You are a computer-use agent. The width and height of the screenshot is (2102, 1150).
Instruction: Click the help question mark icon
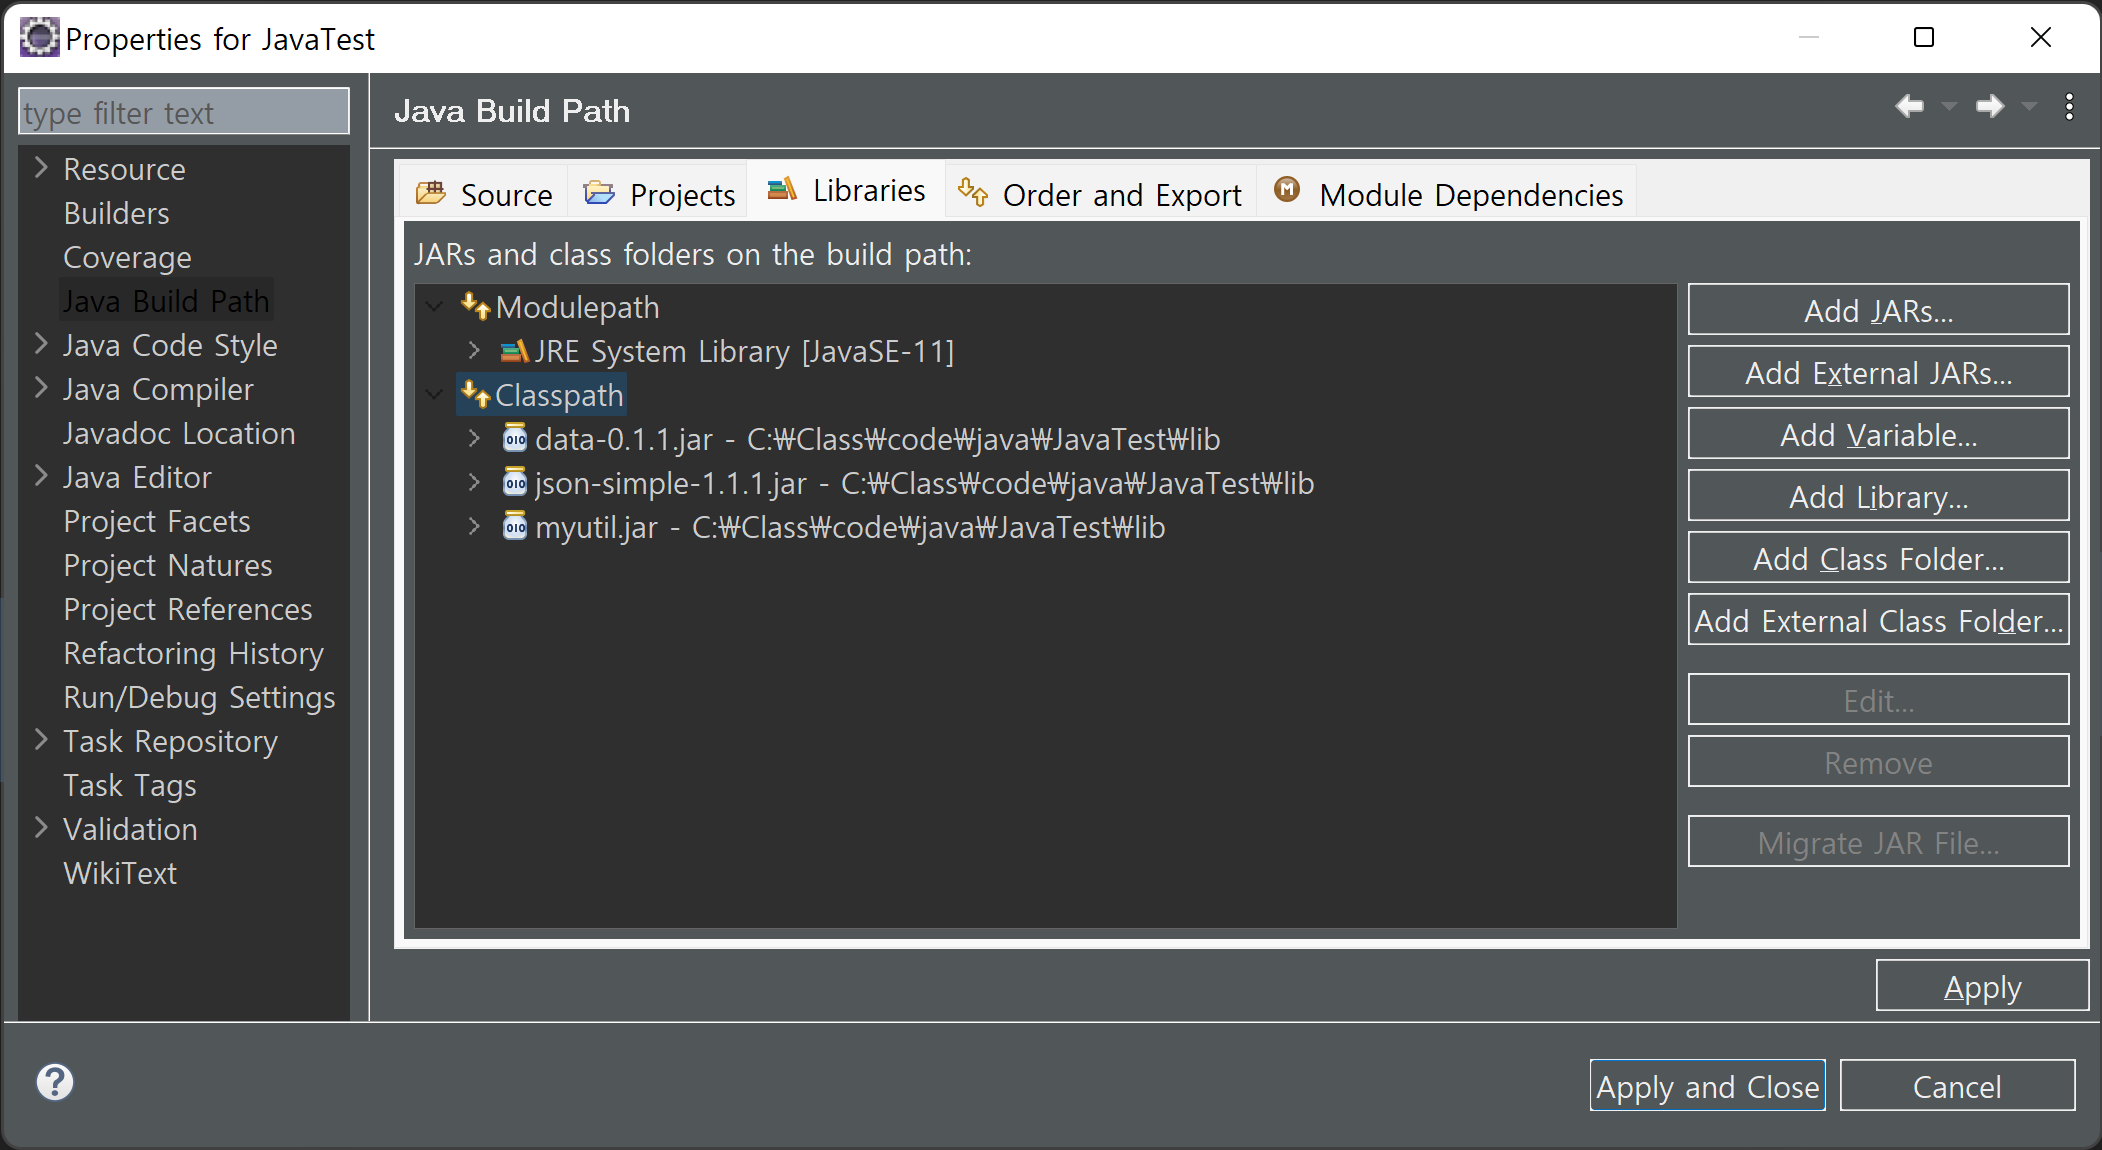55,1082
